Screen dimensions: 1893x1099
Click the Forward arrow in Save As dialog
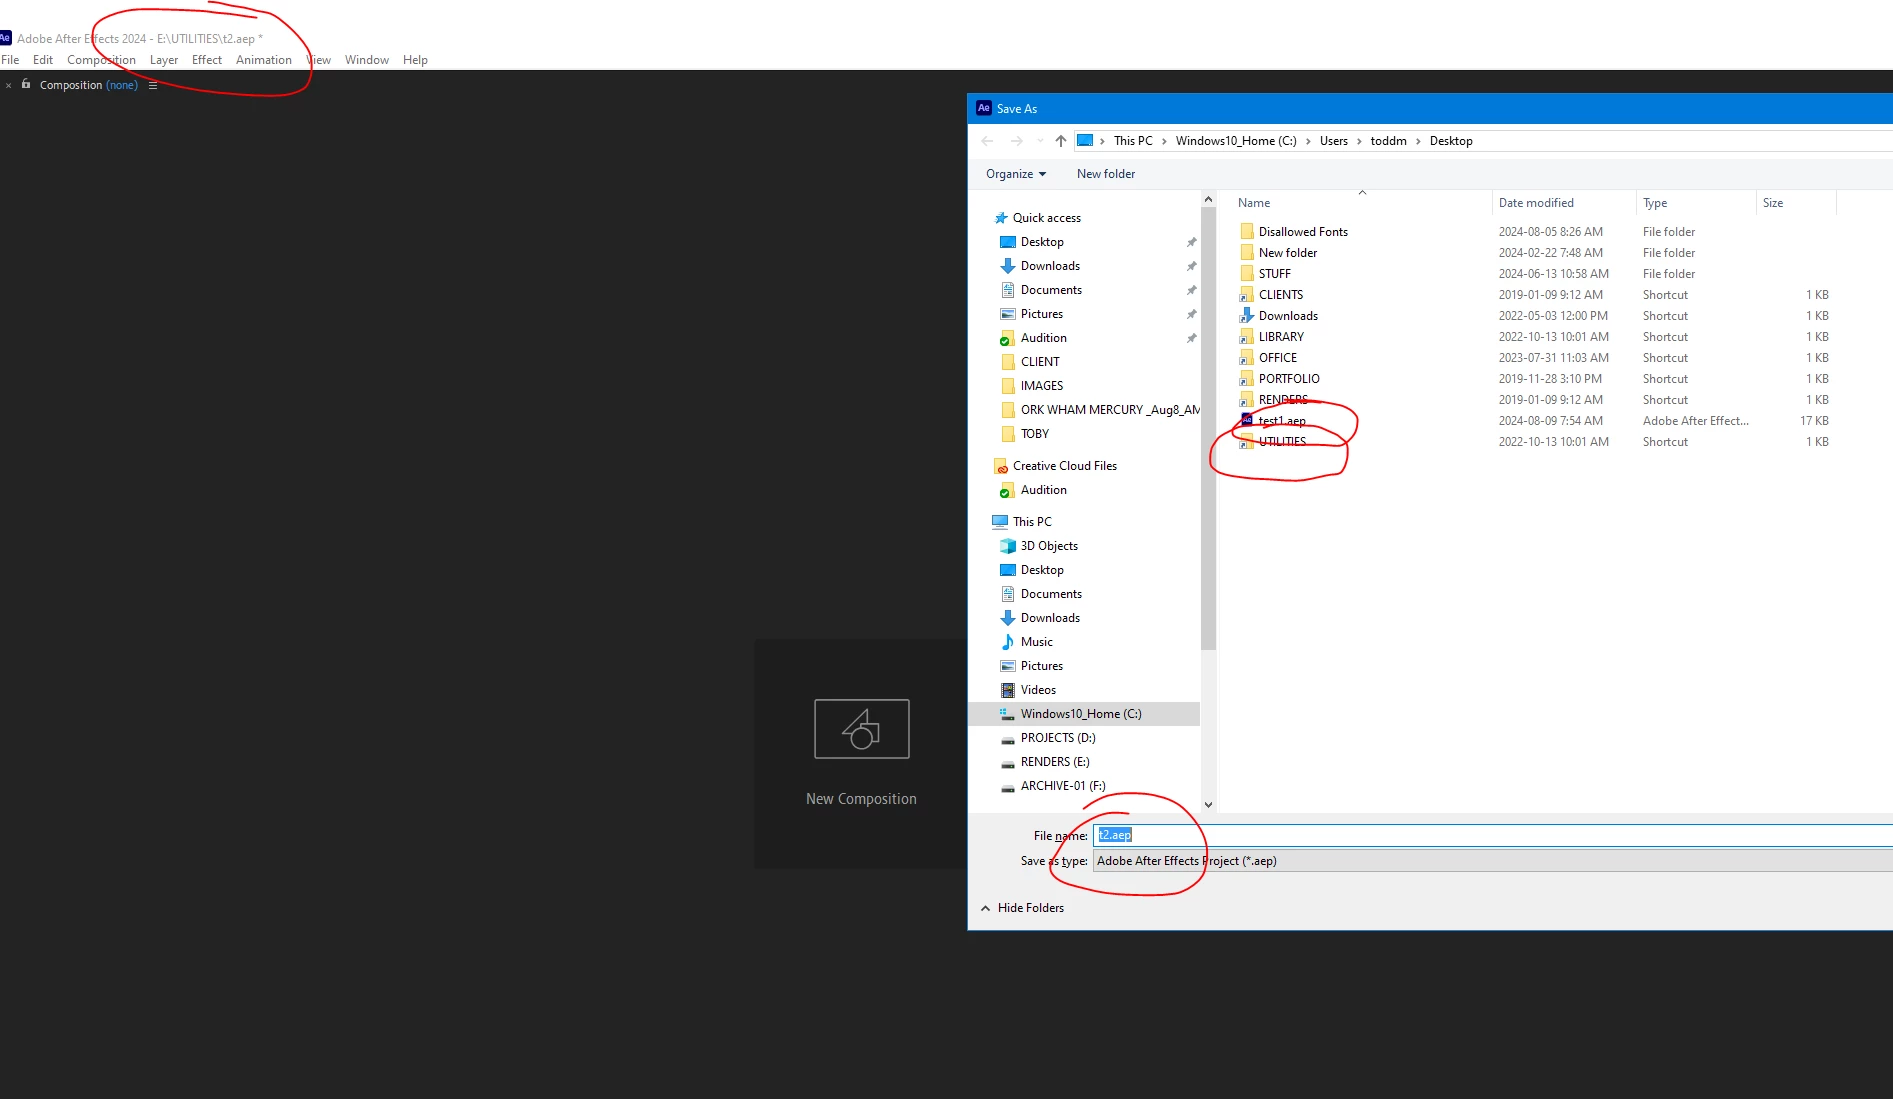(1016, 141)
